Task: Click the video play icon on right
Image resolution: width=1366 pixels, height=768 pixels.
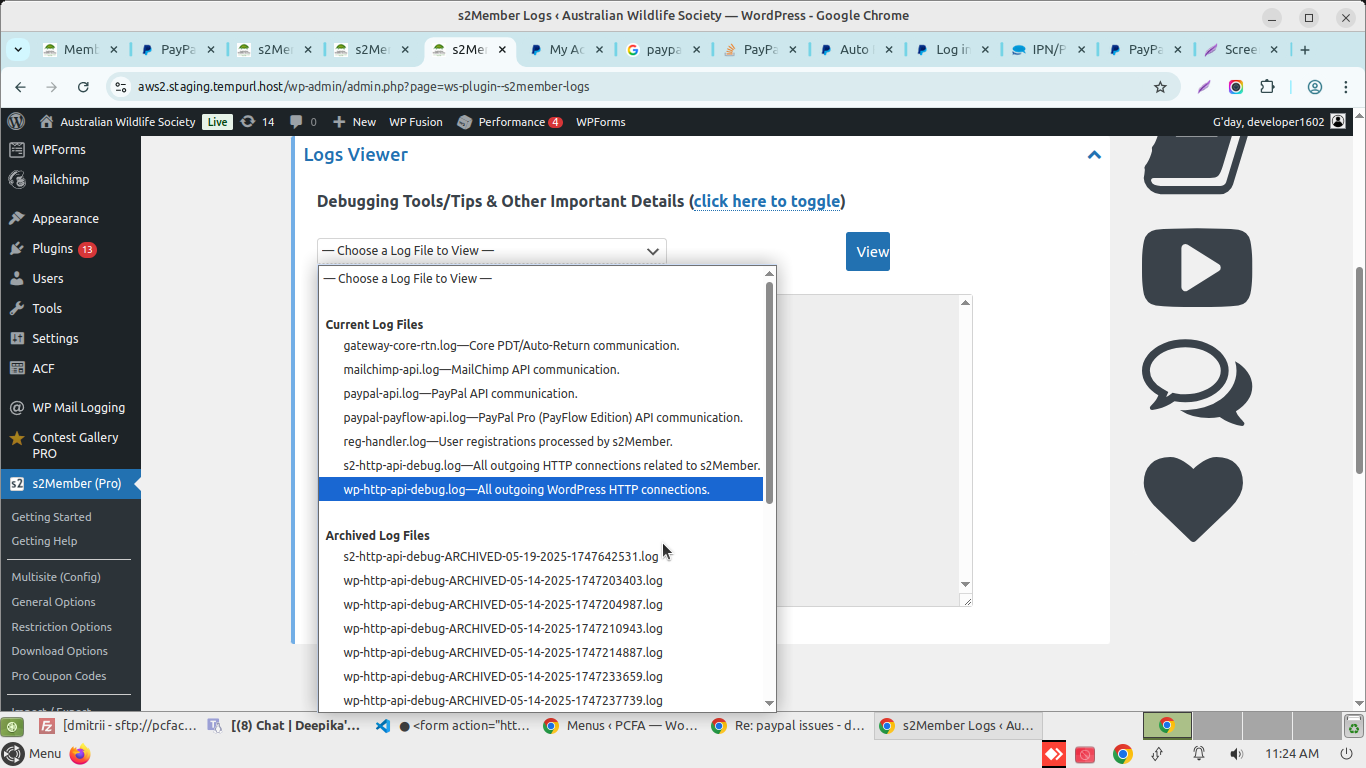Action: tap(1197, 268)
